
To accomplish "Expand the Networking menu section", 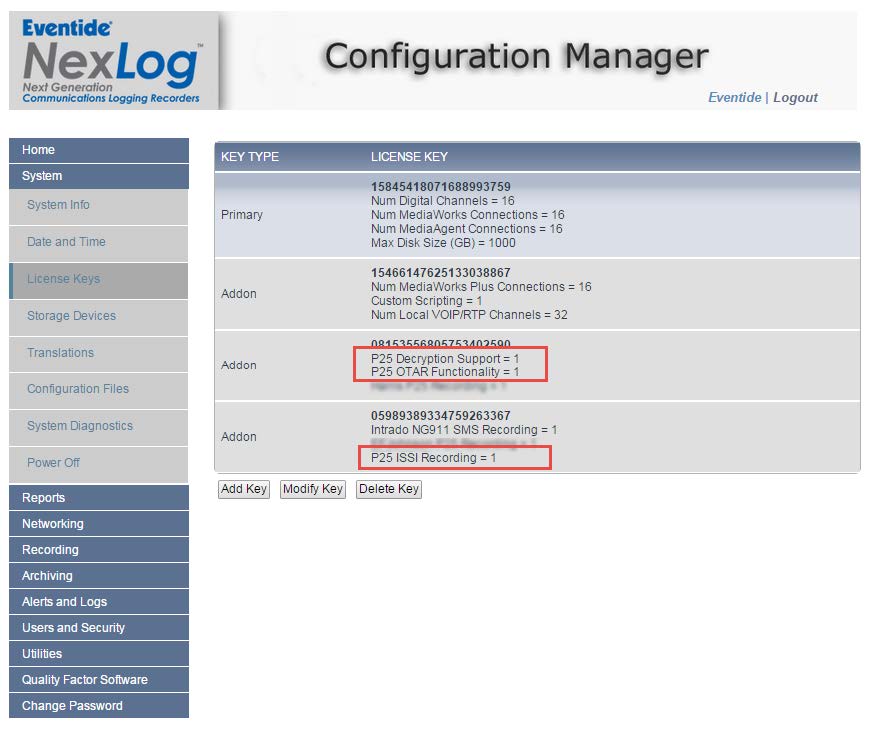I will (98, 524).
